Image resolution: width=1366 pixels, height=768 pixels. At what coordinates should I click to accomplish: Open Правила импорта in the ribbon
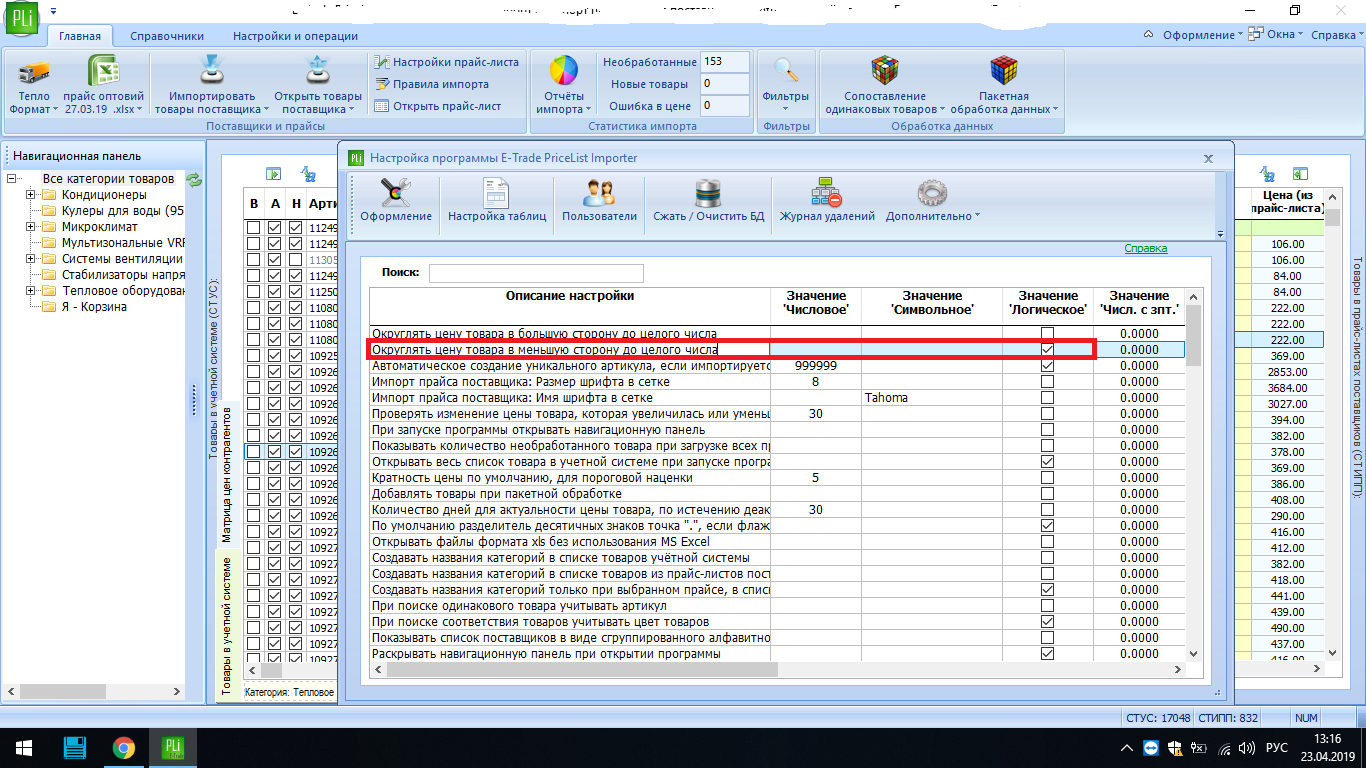tap(431, 84)
